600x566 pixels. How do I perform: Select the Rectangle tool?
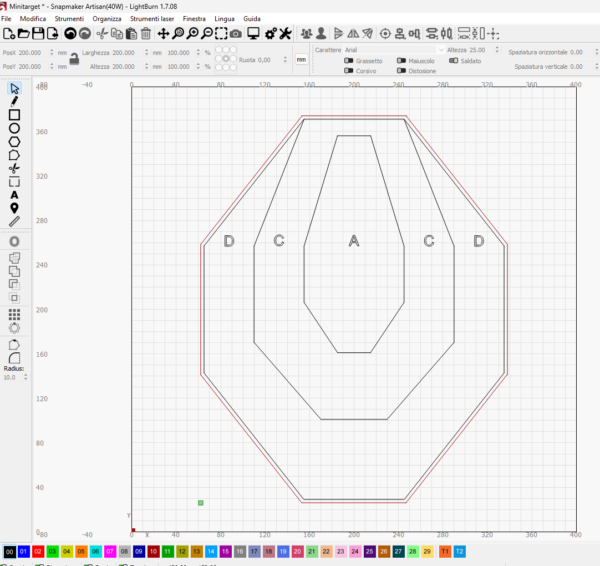coord(14,115)
